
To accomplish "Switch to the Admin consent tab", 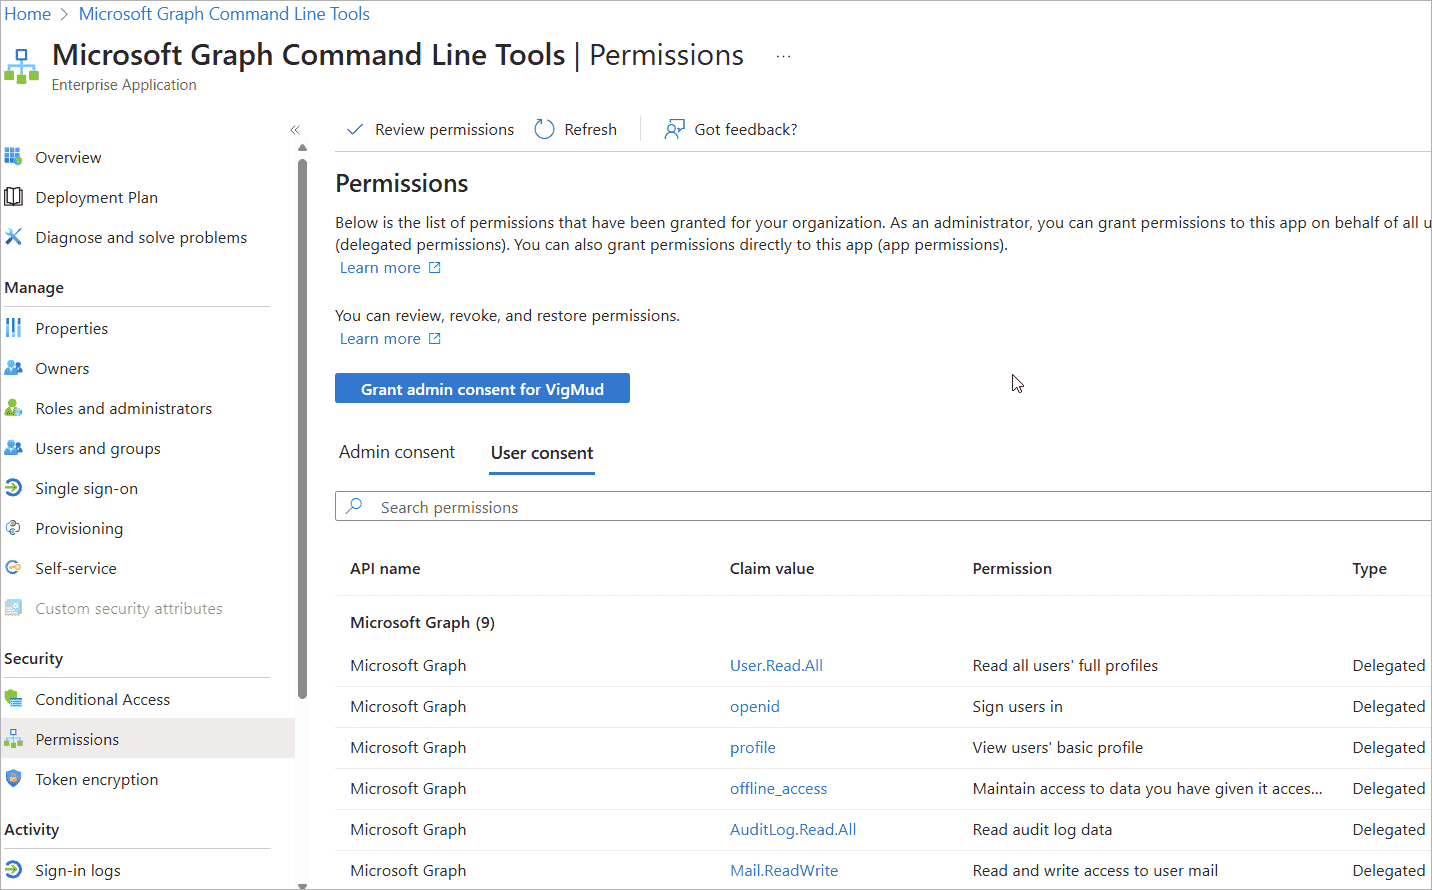I will tap(397, 452).
